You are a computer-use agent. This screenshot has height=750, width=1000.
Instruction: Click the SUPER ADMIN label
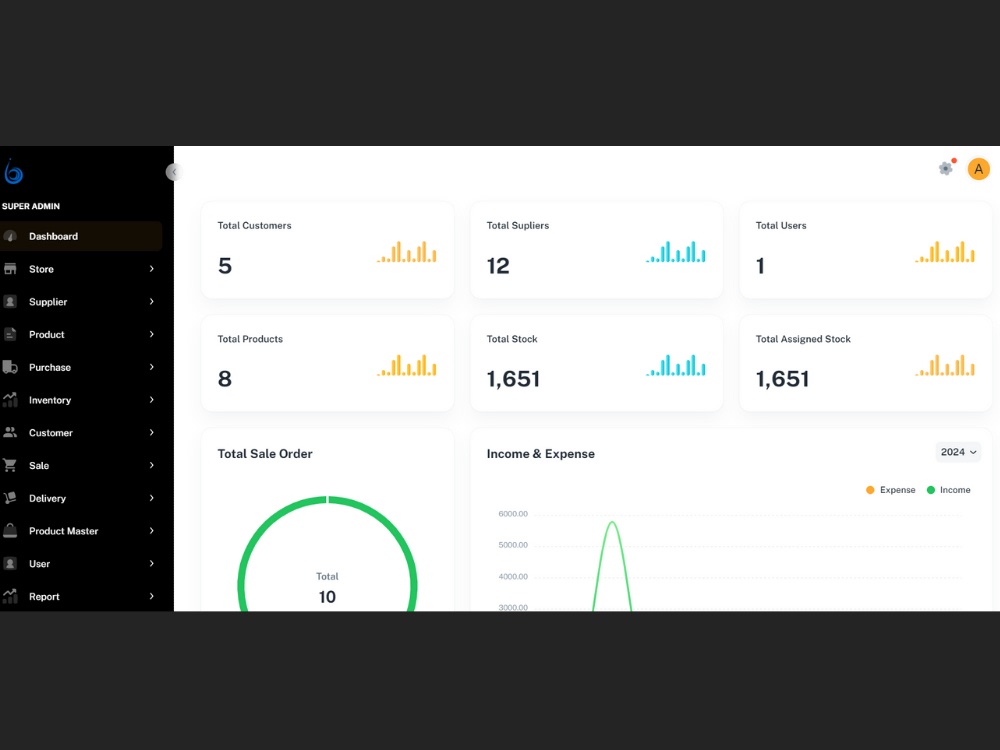(31, 206)
